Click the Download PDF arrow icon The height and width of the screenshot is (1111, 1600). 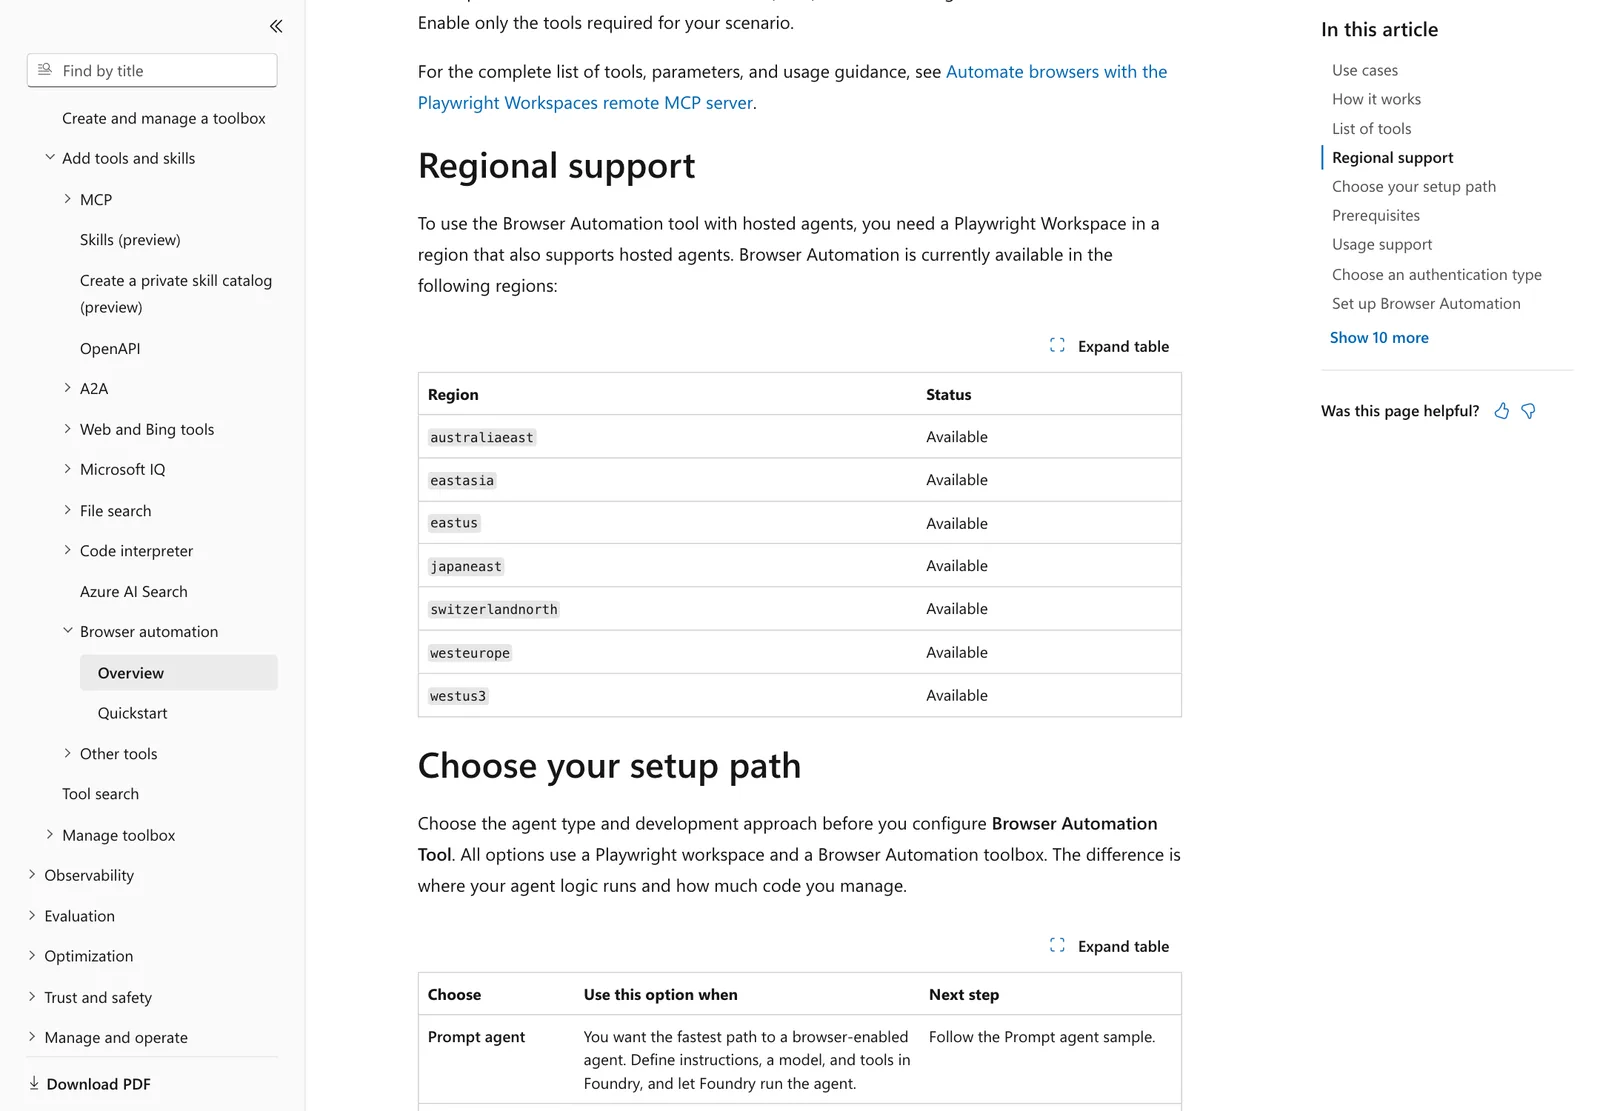(34, 1083)
